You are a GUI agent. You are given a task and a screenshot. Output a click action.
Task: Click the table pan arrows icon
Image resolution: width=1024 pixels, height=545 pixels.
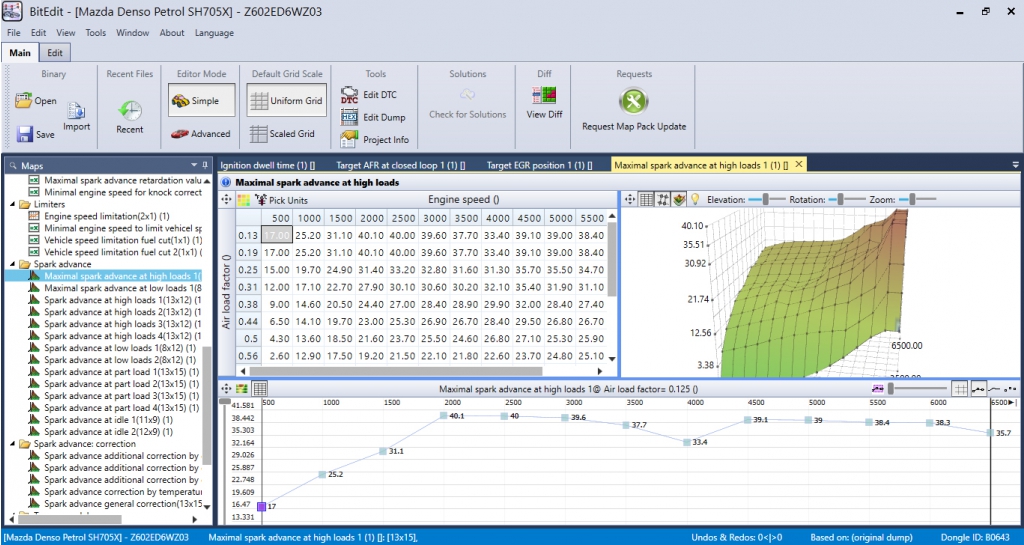tap(226, 200)
